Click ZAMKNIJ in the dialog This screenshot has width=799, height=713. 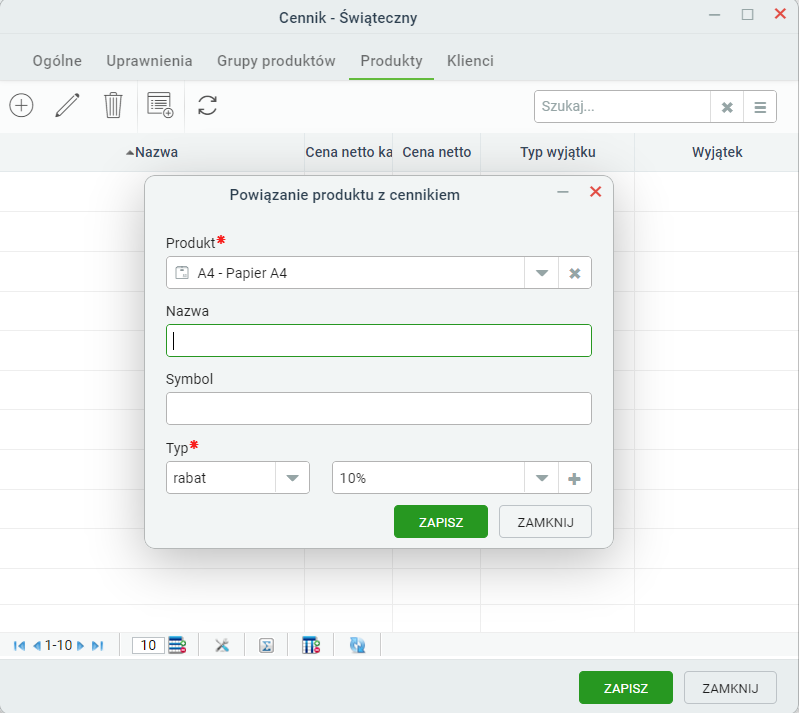[545, 522]
